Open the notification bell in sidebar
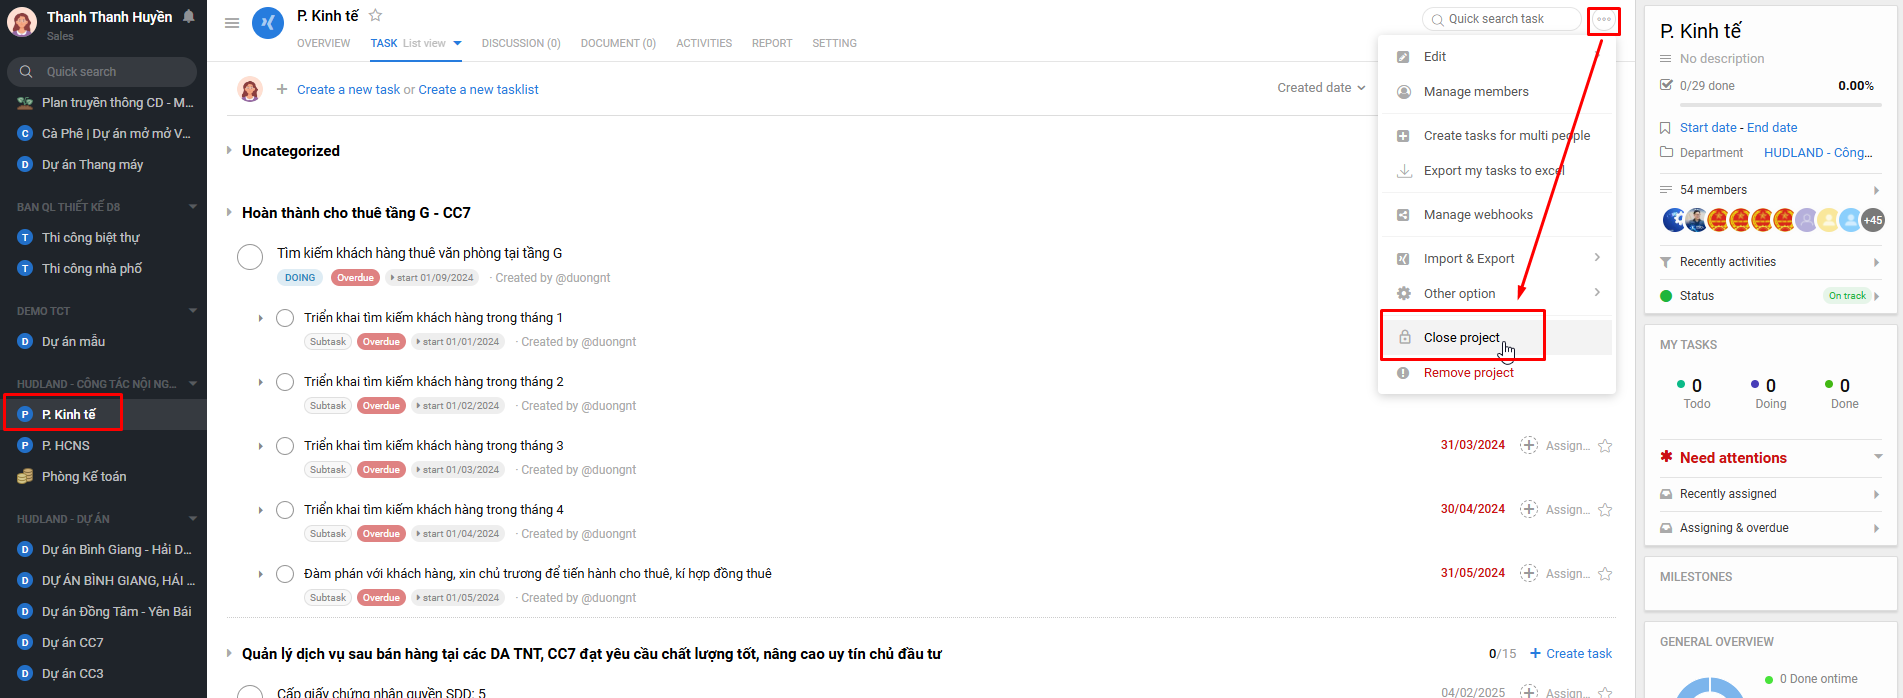1903x698 pixels. click(x=188, y=16)
